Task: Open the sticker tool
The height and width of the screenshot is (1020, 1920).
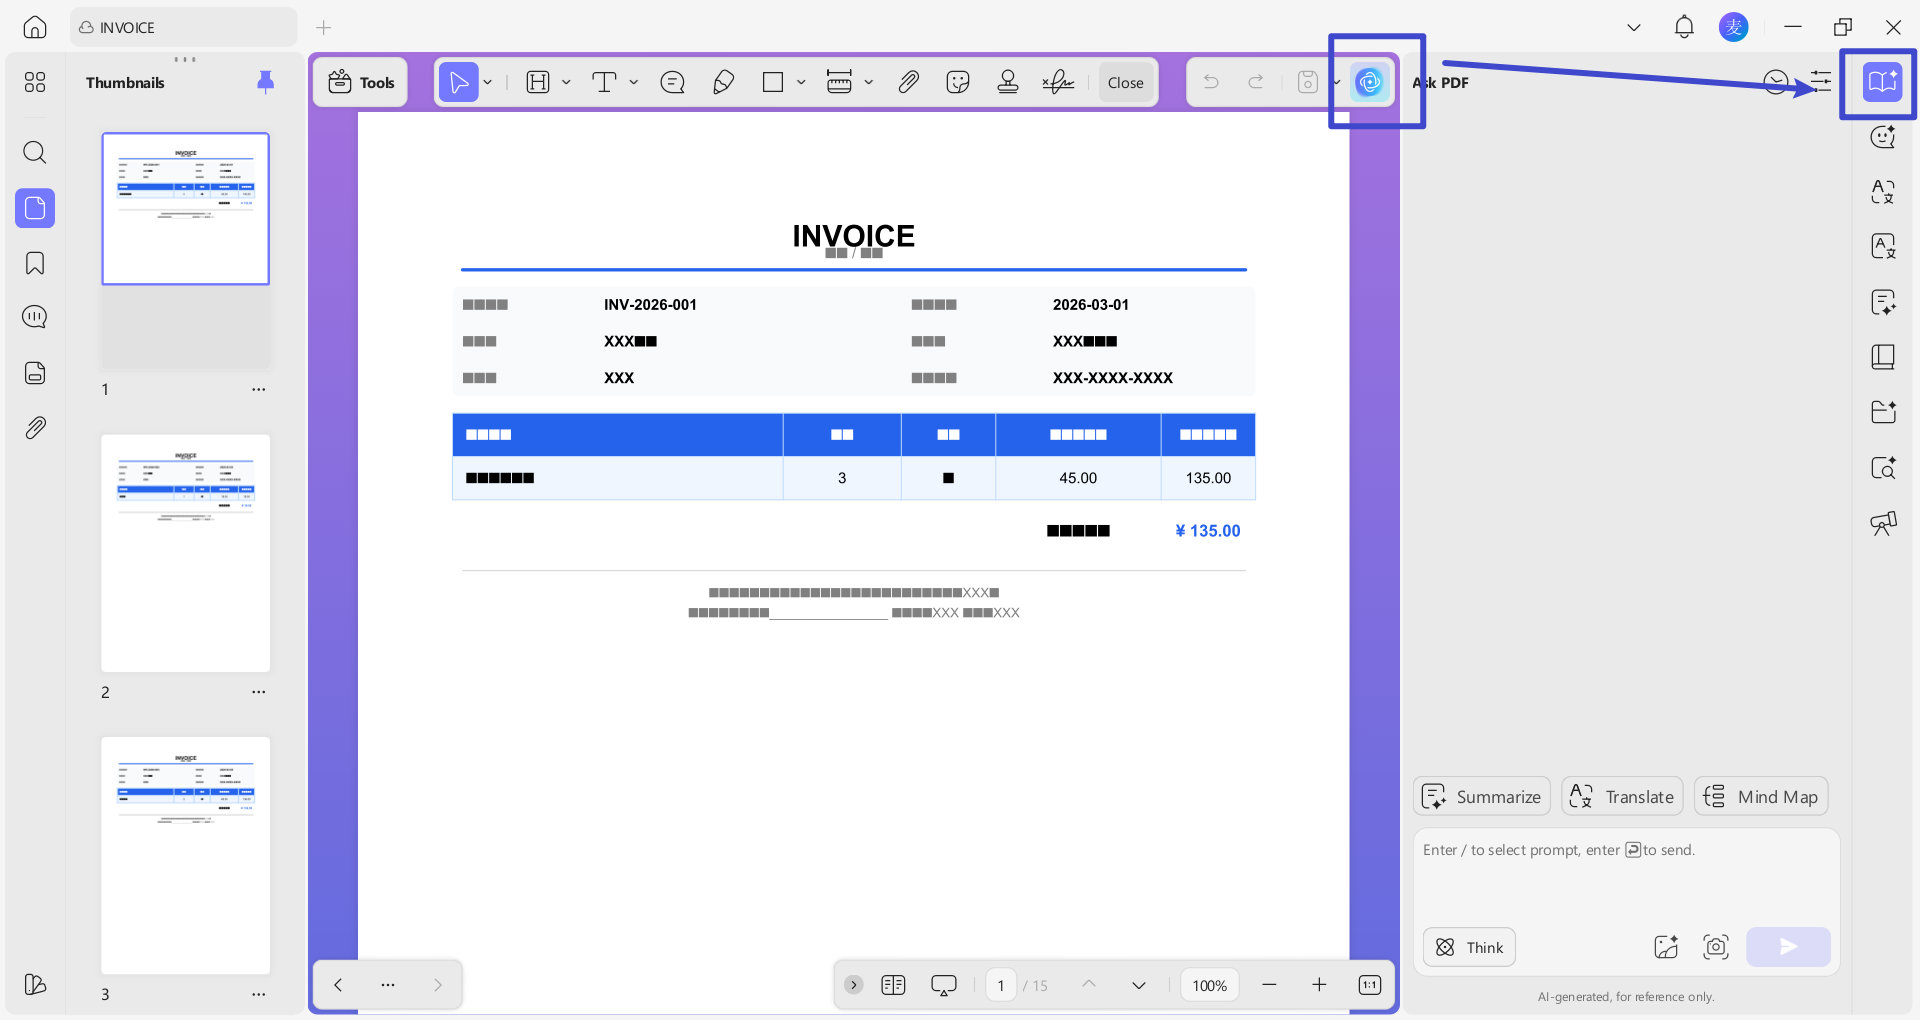Action: [958, 82]
